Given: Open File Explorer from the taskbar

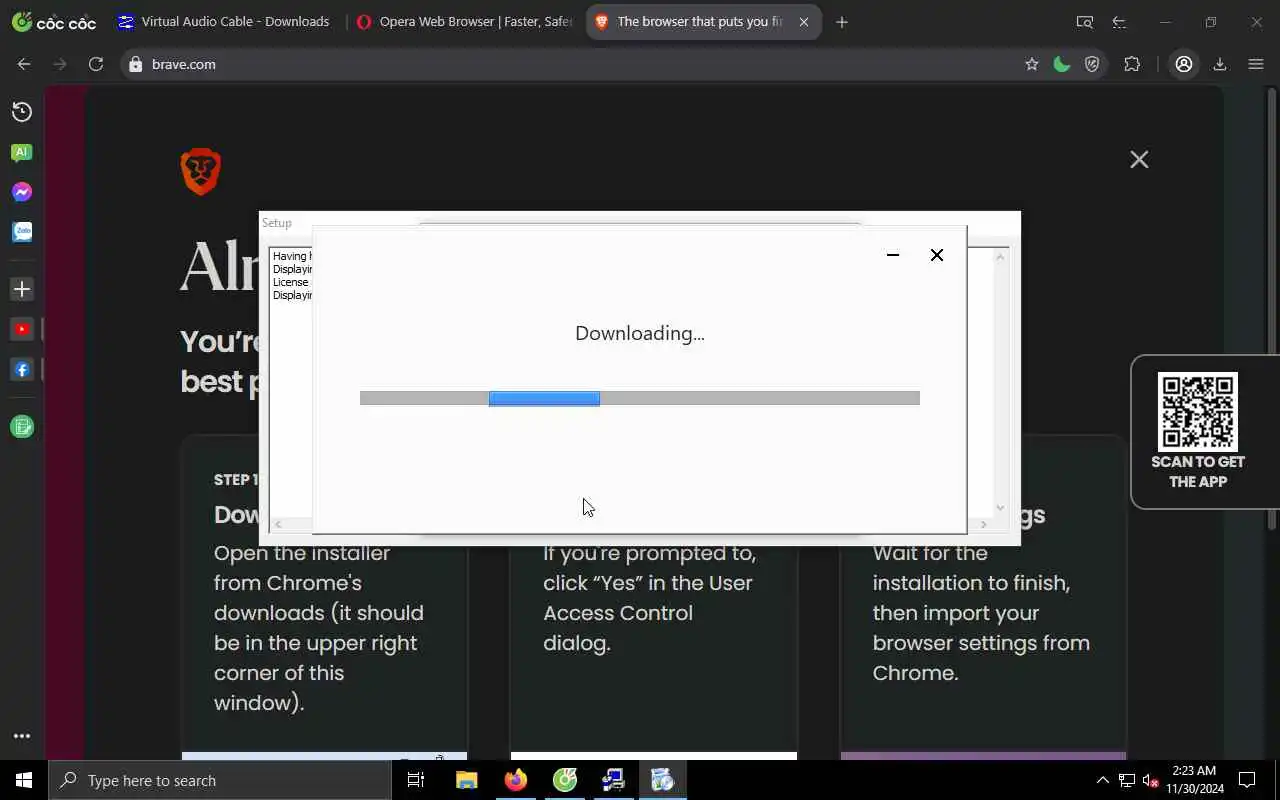Looking at the screenshot, I should point(466,780).
